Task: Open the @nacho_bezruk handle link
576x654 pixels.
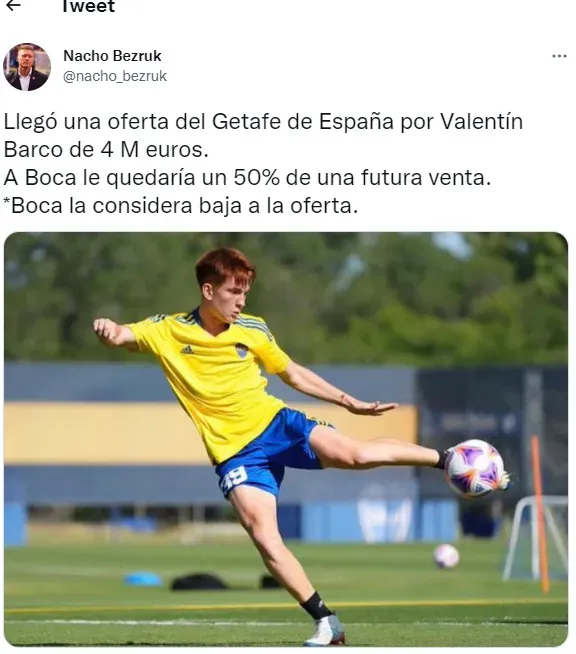Action: point(115,76)
